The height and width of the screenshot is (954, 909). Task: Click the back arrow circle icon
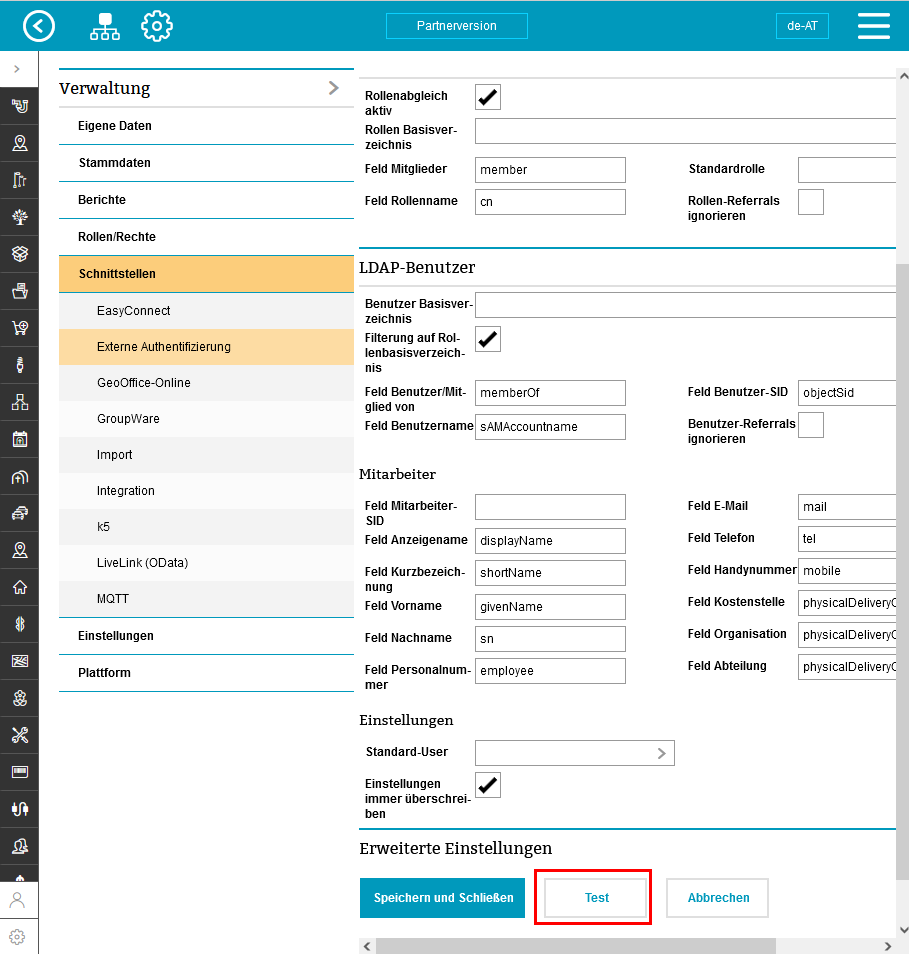point(39,26)
